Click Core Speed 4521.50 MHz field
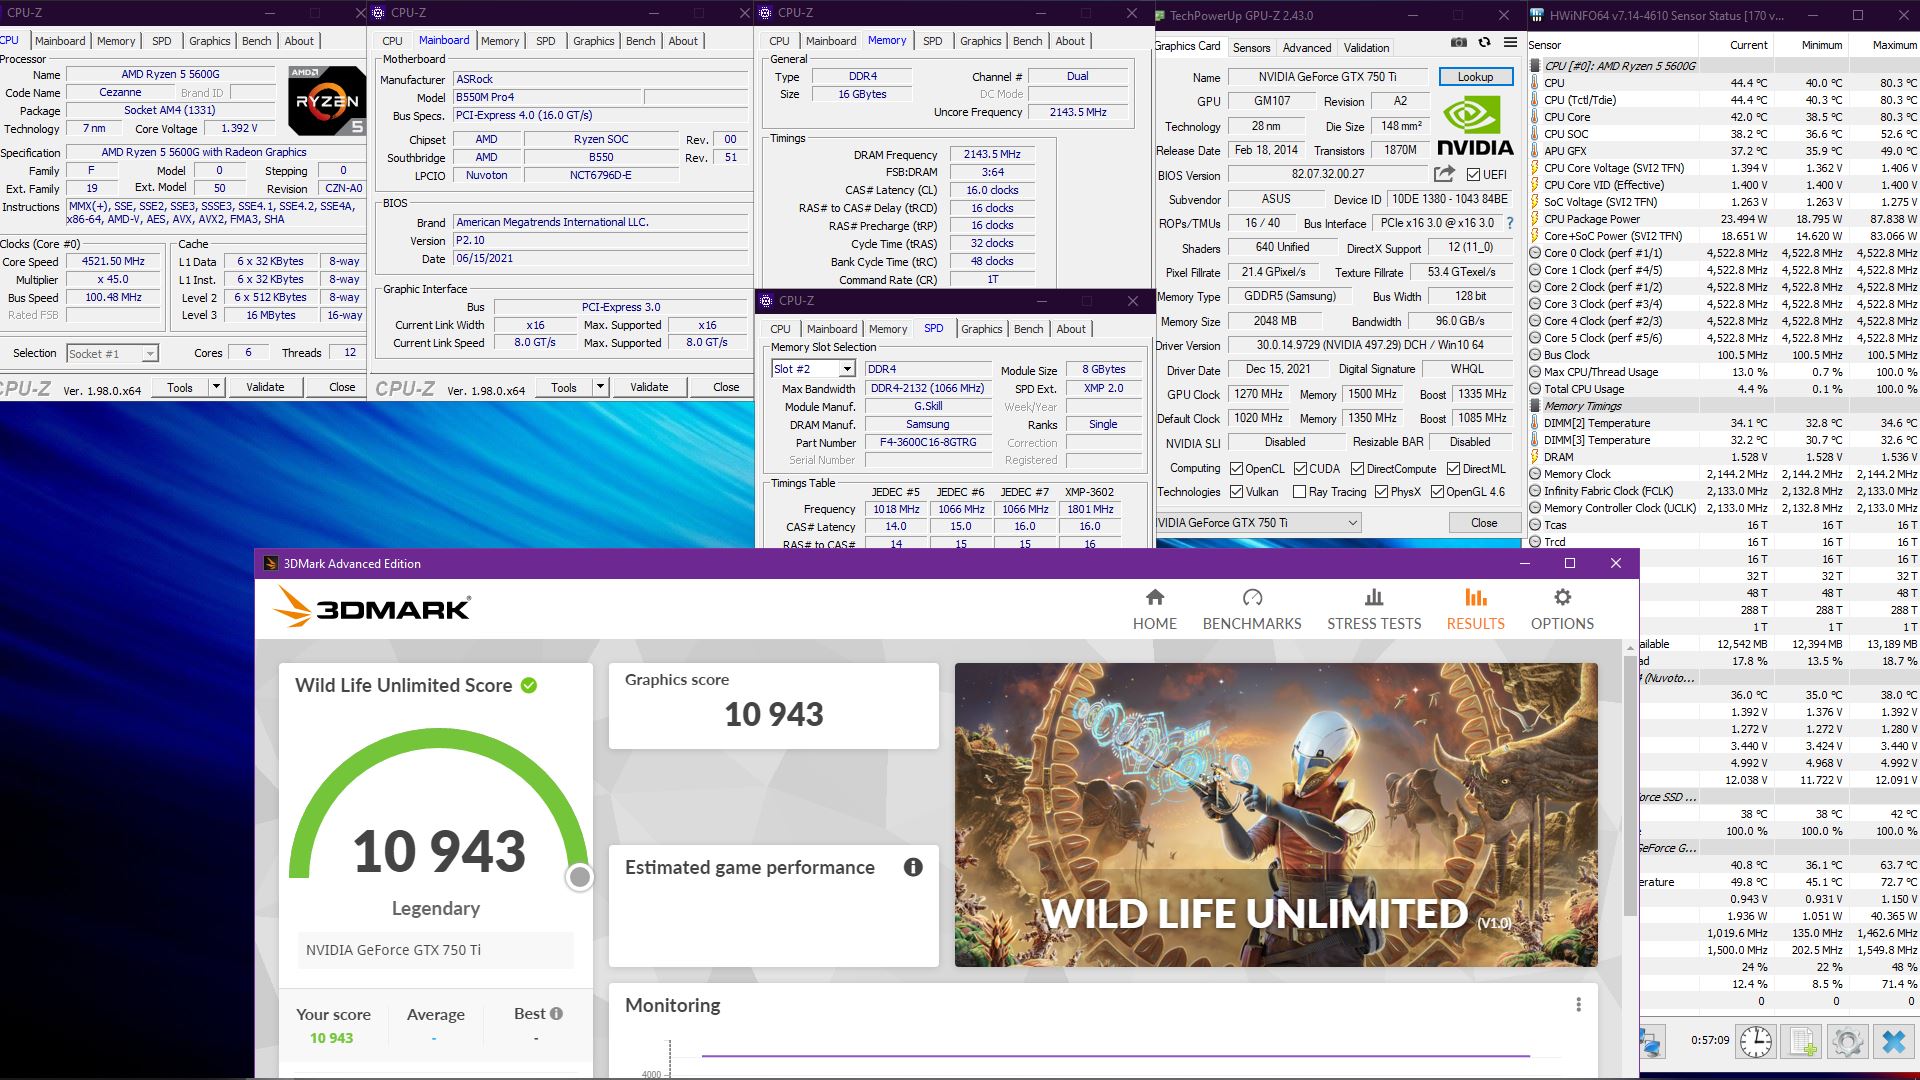 pyautogui.click(x=113, y=262)
